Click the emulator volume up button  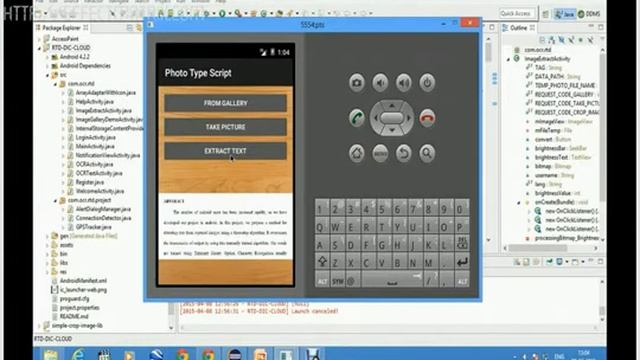pyautogui.click(x=404, y=83)
